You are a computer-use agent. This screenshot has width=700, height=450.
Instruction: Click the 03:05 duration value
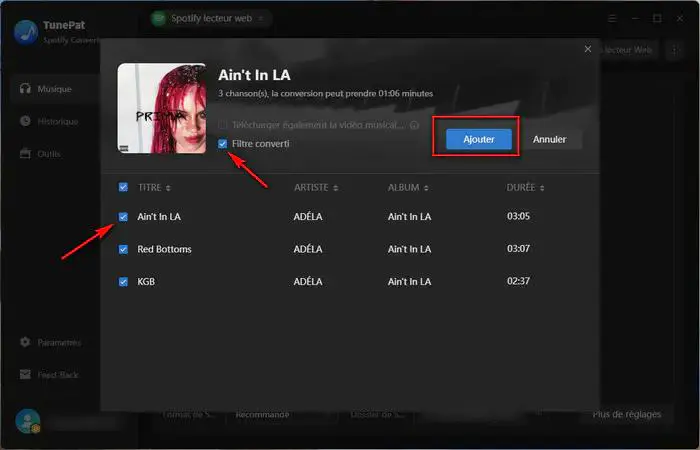point(518,216)
